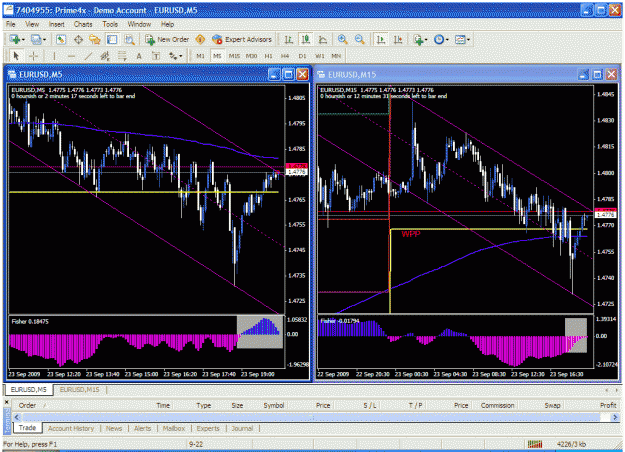
Task: Switch to line chart display
Action: click(323, 39)
